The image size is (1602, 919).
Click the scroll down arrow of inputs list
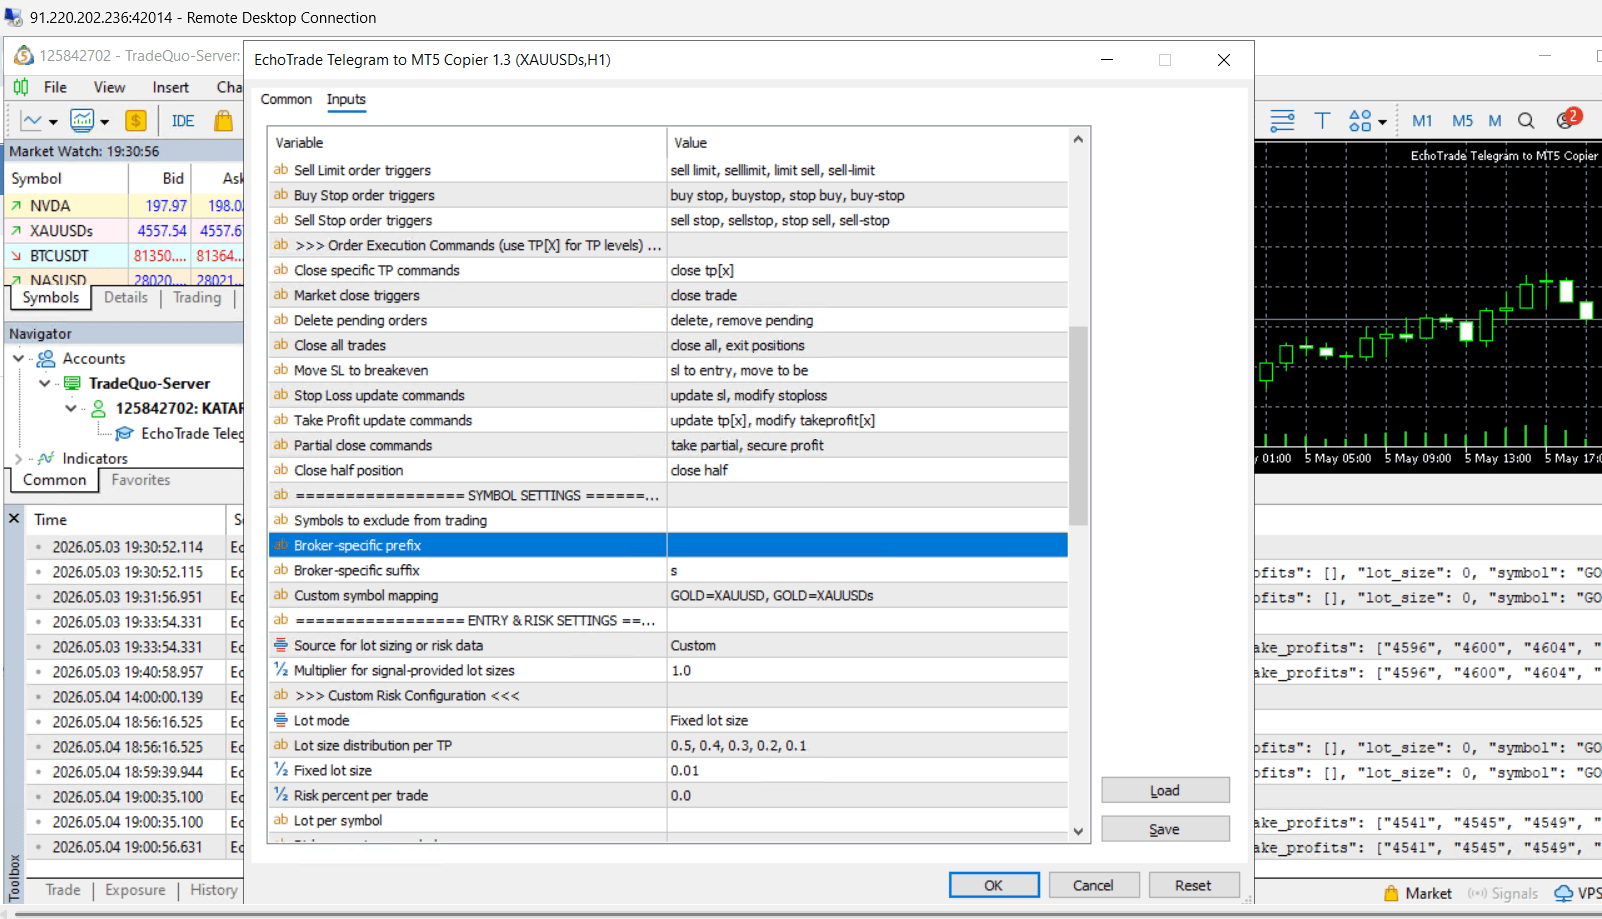click(x=1078, y=831)
